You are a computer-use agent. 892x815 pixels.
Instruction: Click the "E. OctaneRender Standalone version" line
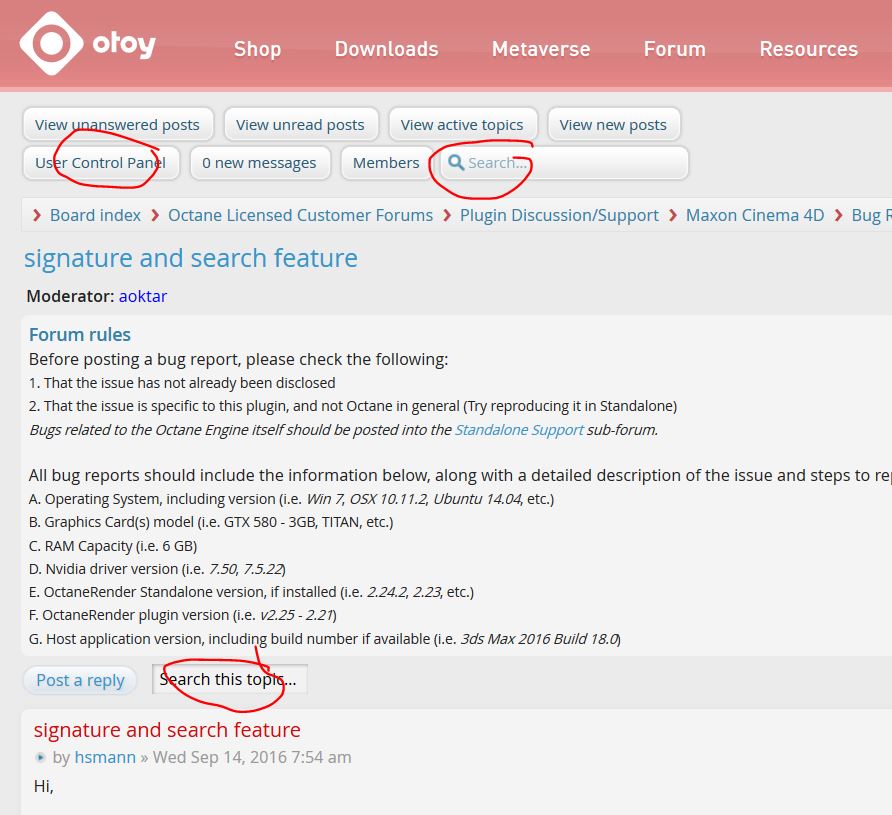[x=251, y=592]
